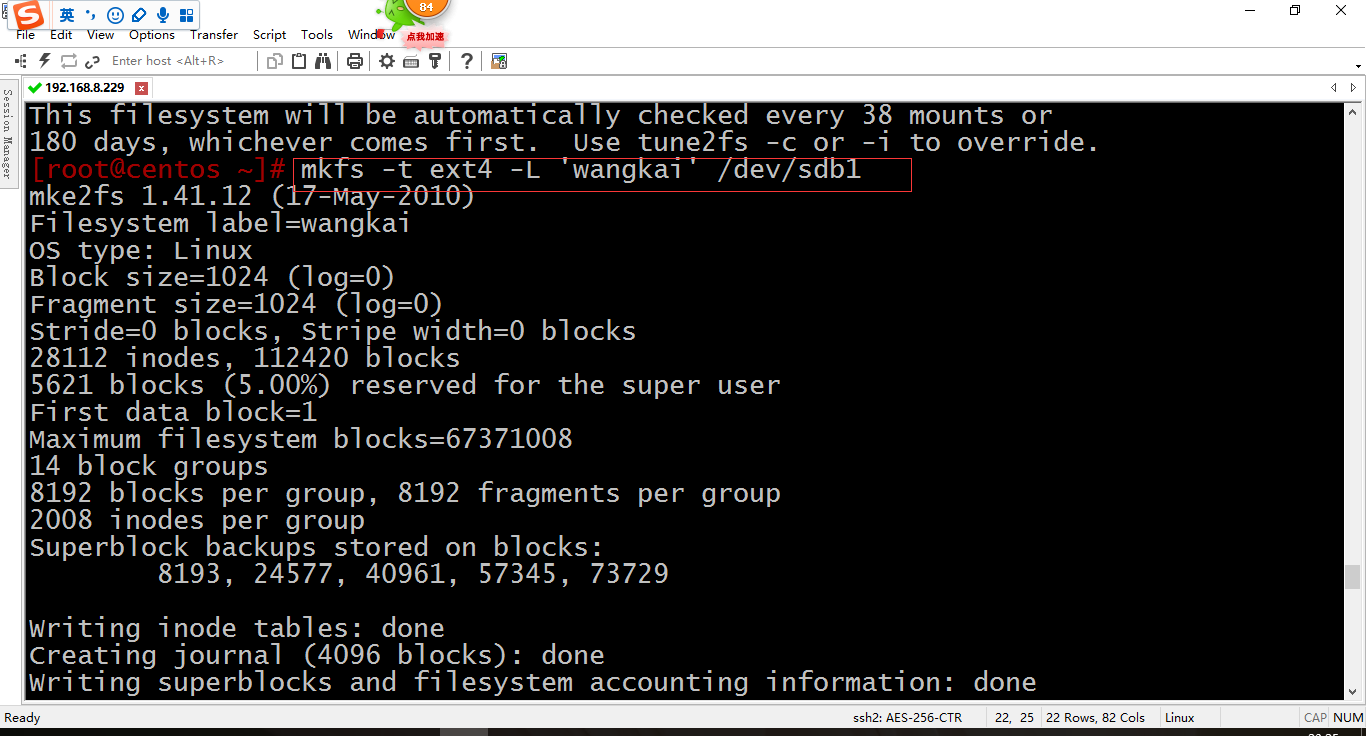The width and height of the screenshot is (1366, 736).
Task: Click the green checkmark on the session tab
Action: 36,88
